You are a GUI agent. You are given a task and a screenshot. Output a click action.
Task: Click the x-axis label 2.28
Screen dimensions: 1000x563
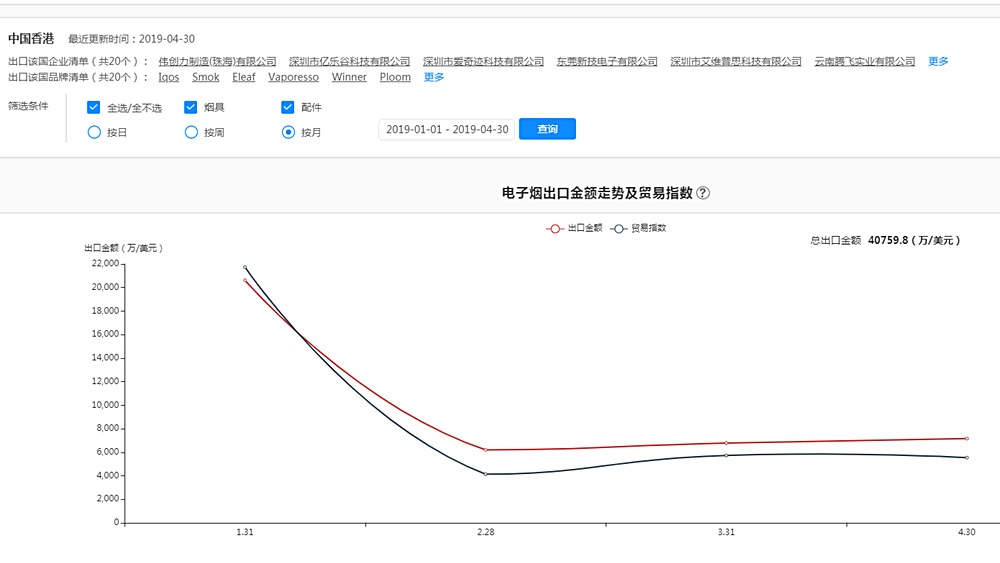485,532
